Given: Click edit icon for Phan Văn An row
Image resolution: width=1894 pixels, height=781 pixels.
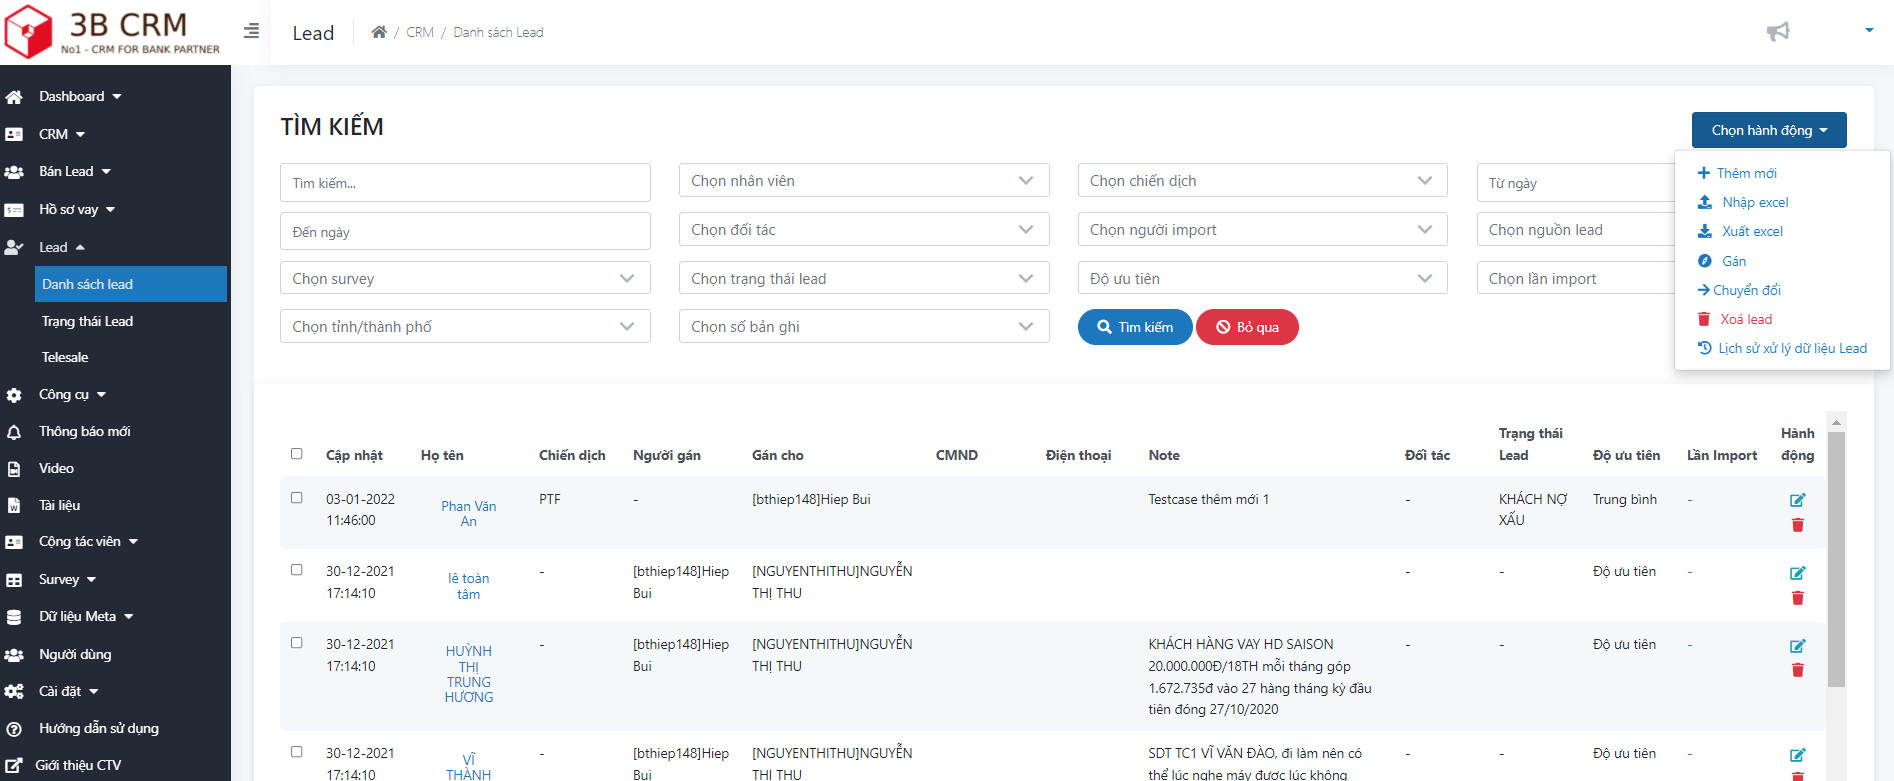Looking at the screenshot, I should pyautogui.click(x=1797, y=500).
